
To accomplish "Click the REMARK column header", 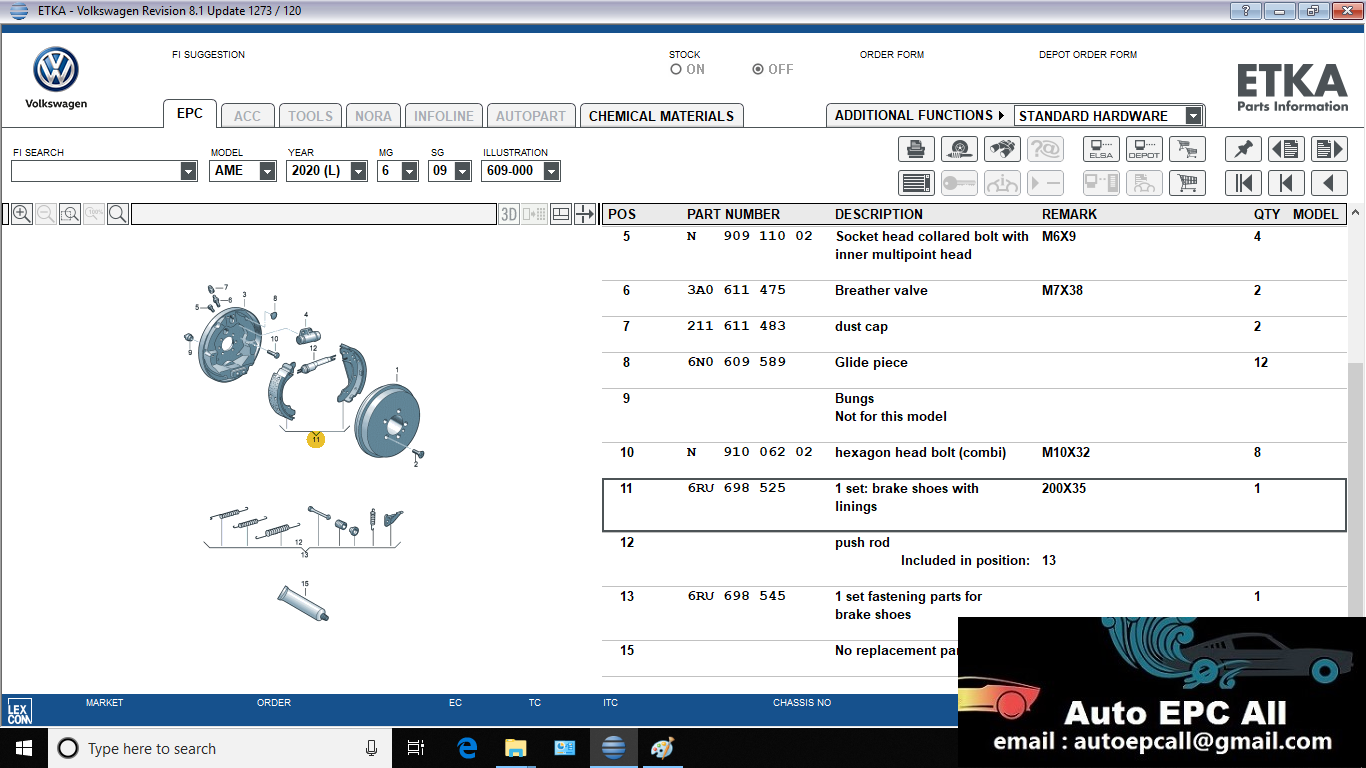I will tap(1069, 214).
